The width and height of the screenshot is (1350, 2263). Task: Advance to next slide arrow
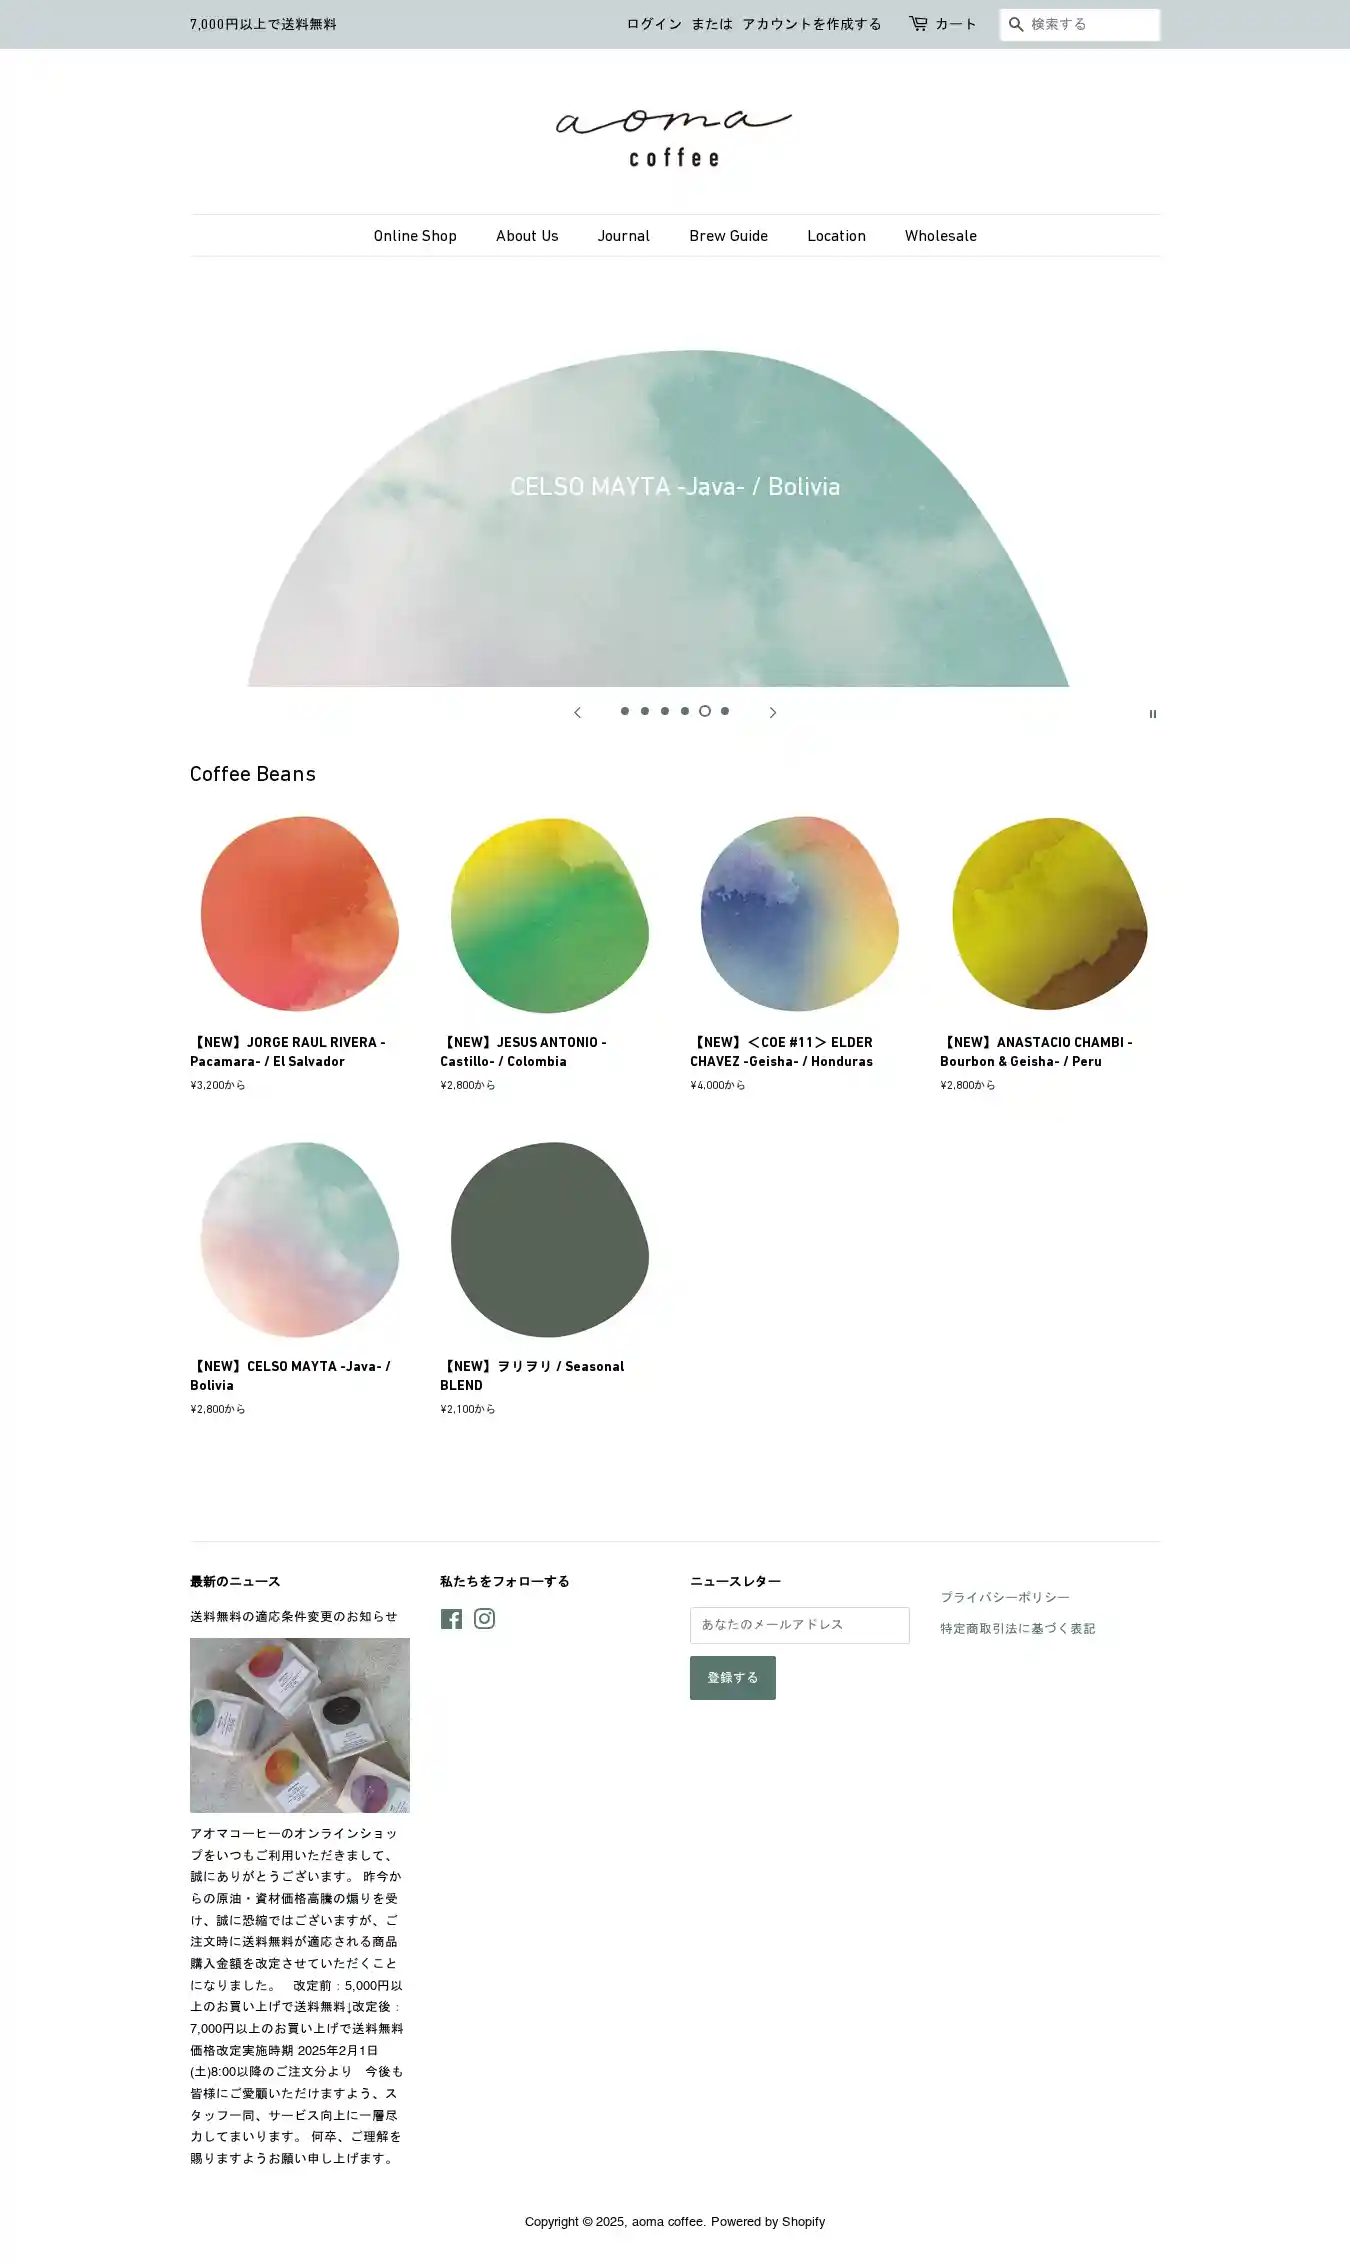tap(772, 712)
